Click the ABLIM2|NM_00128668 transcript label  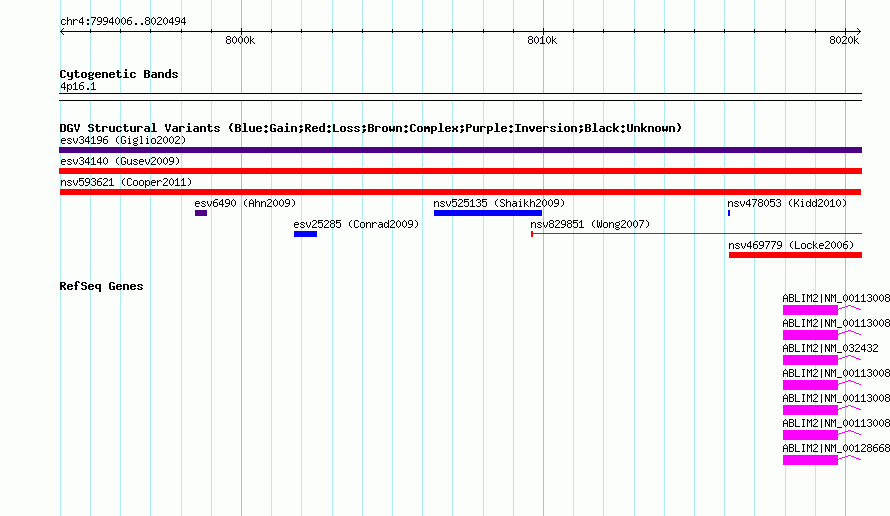[x=836, y=448]
